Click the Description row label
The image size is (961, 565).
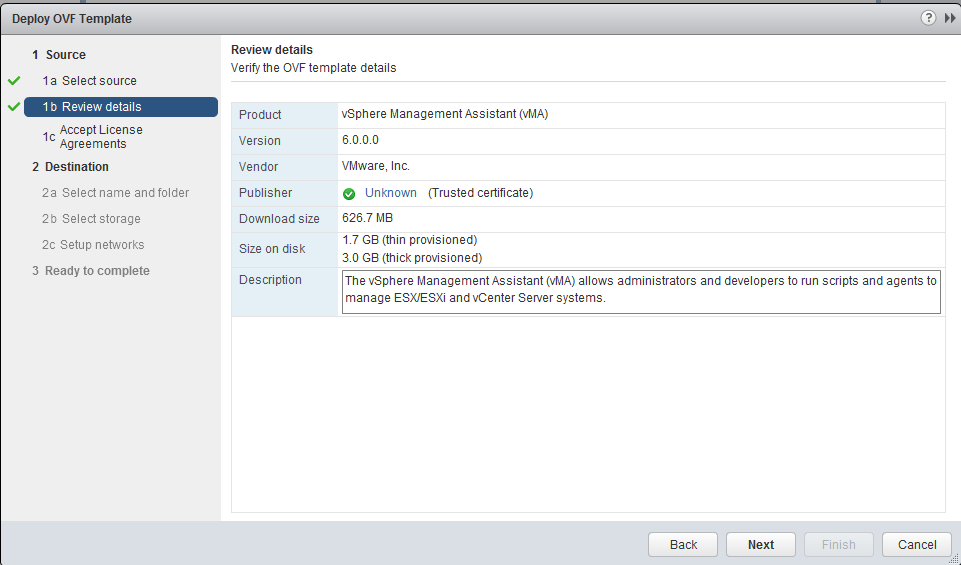[x=270, y=279]
